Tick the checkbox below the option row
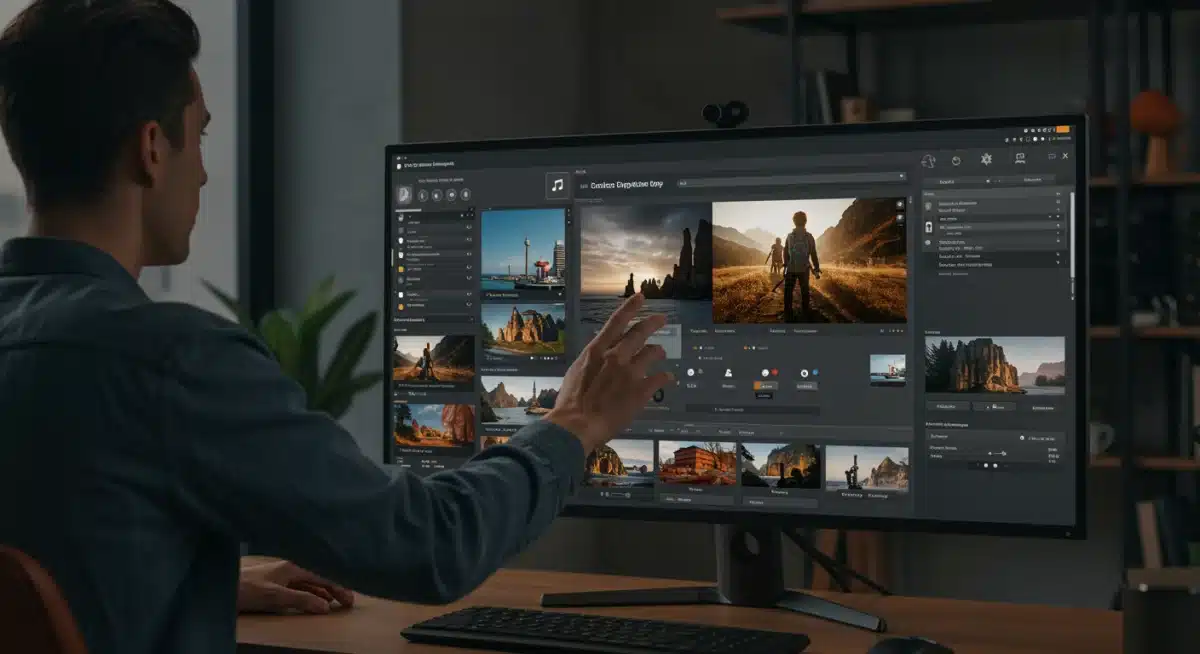The height and width of the screenshot is (654, 1200). coord(700,357)
